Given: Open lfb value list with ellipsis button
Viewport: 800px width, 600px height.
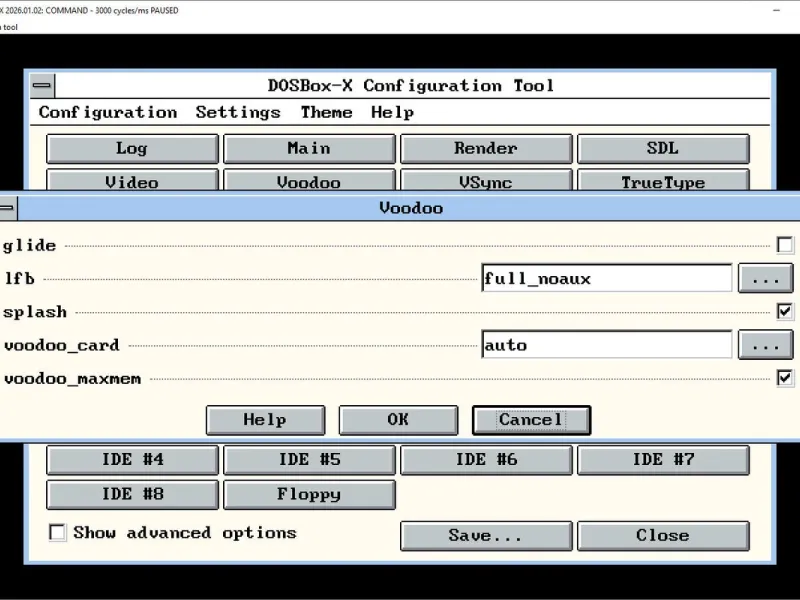Looking at the screenshot, I should (x=765, y=279).
